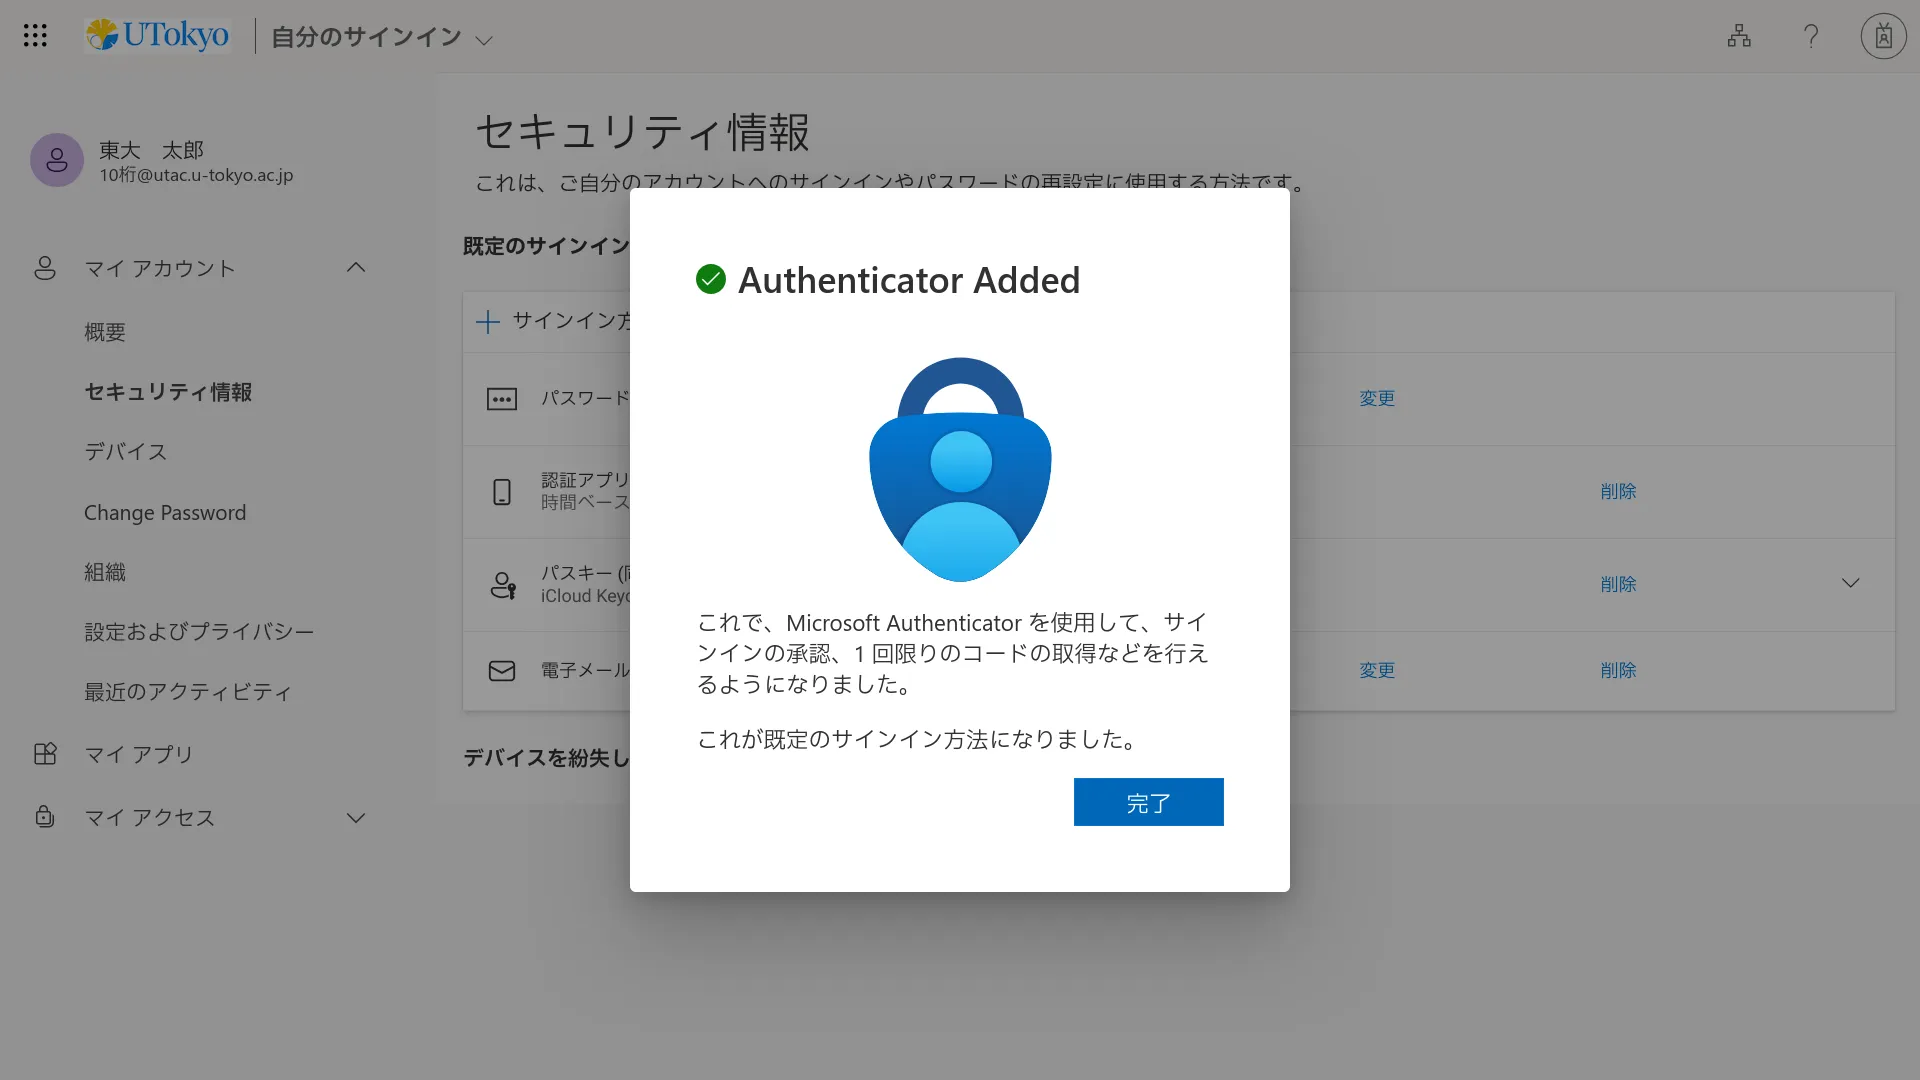1920x1080 pixels.
Task: Click the UTokyo logo
Action: point(157,35)
